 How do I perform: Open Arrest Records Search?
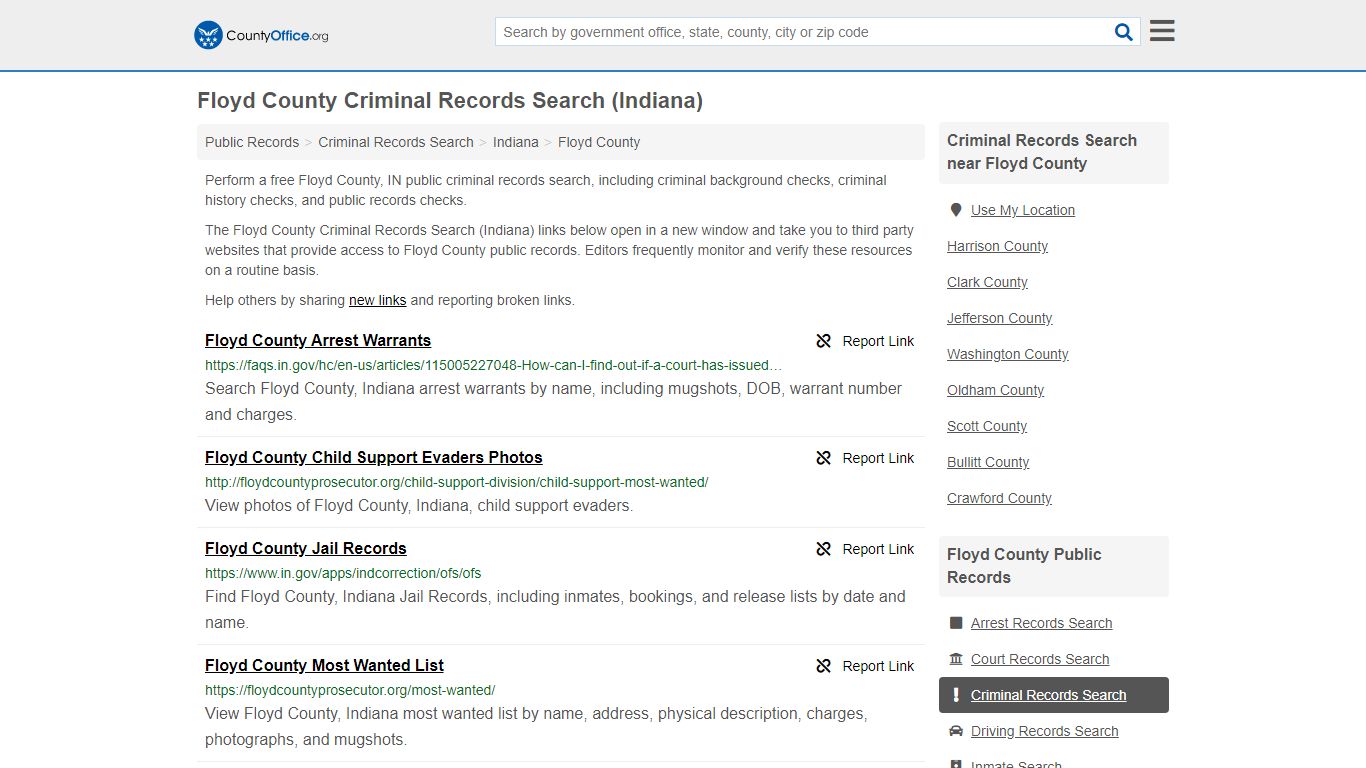click(x=1041, y=623)
